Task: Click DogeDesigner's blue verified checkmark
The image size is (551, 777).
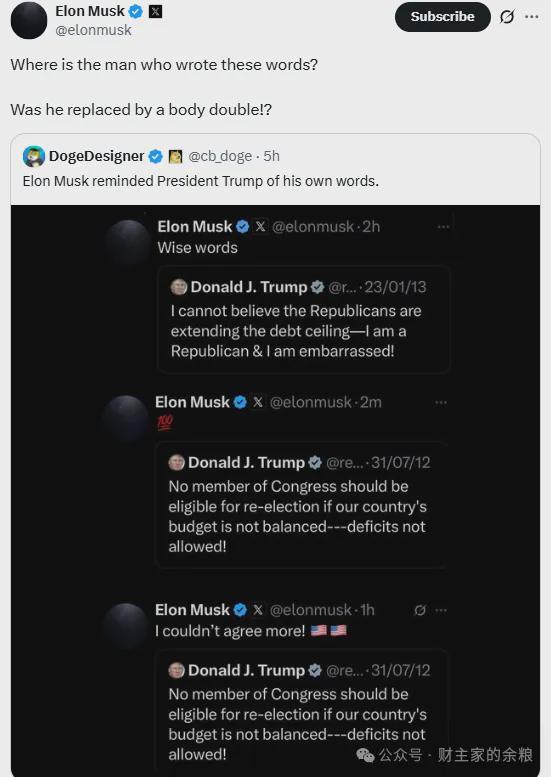Action: click(156, 157)
